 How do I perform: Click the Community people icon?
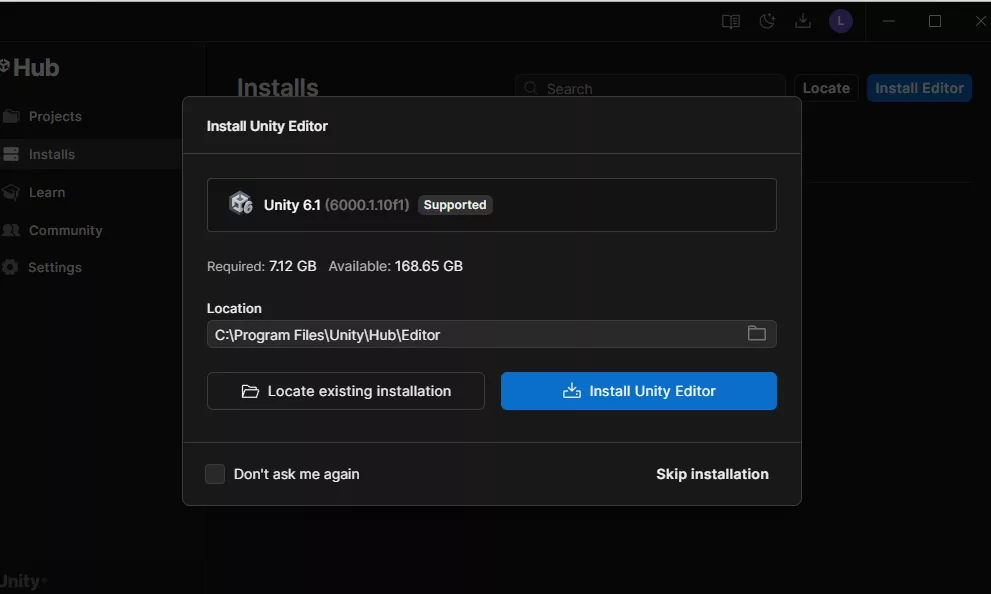pyautogui.click(x=11, y=230)
